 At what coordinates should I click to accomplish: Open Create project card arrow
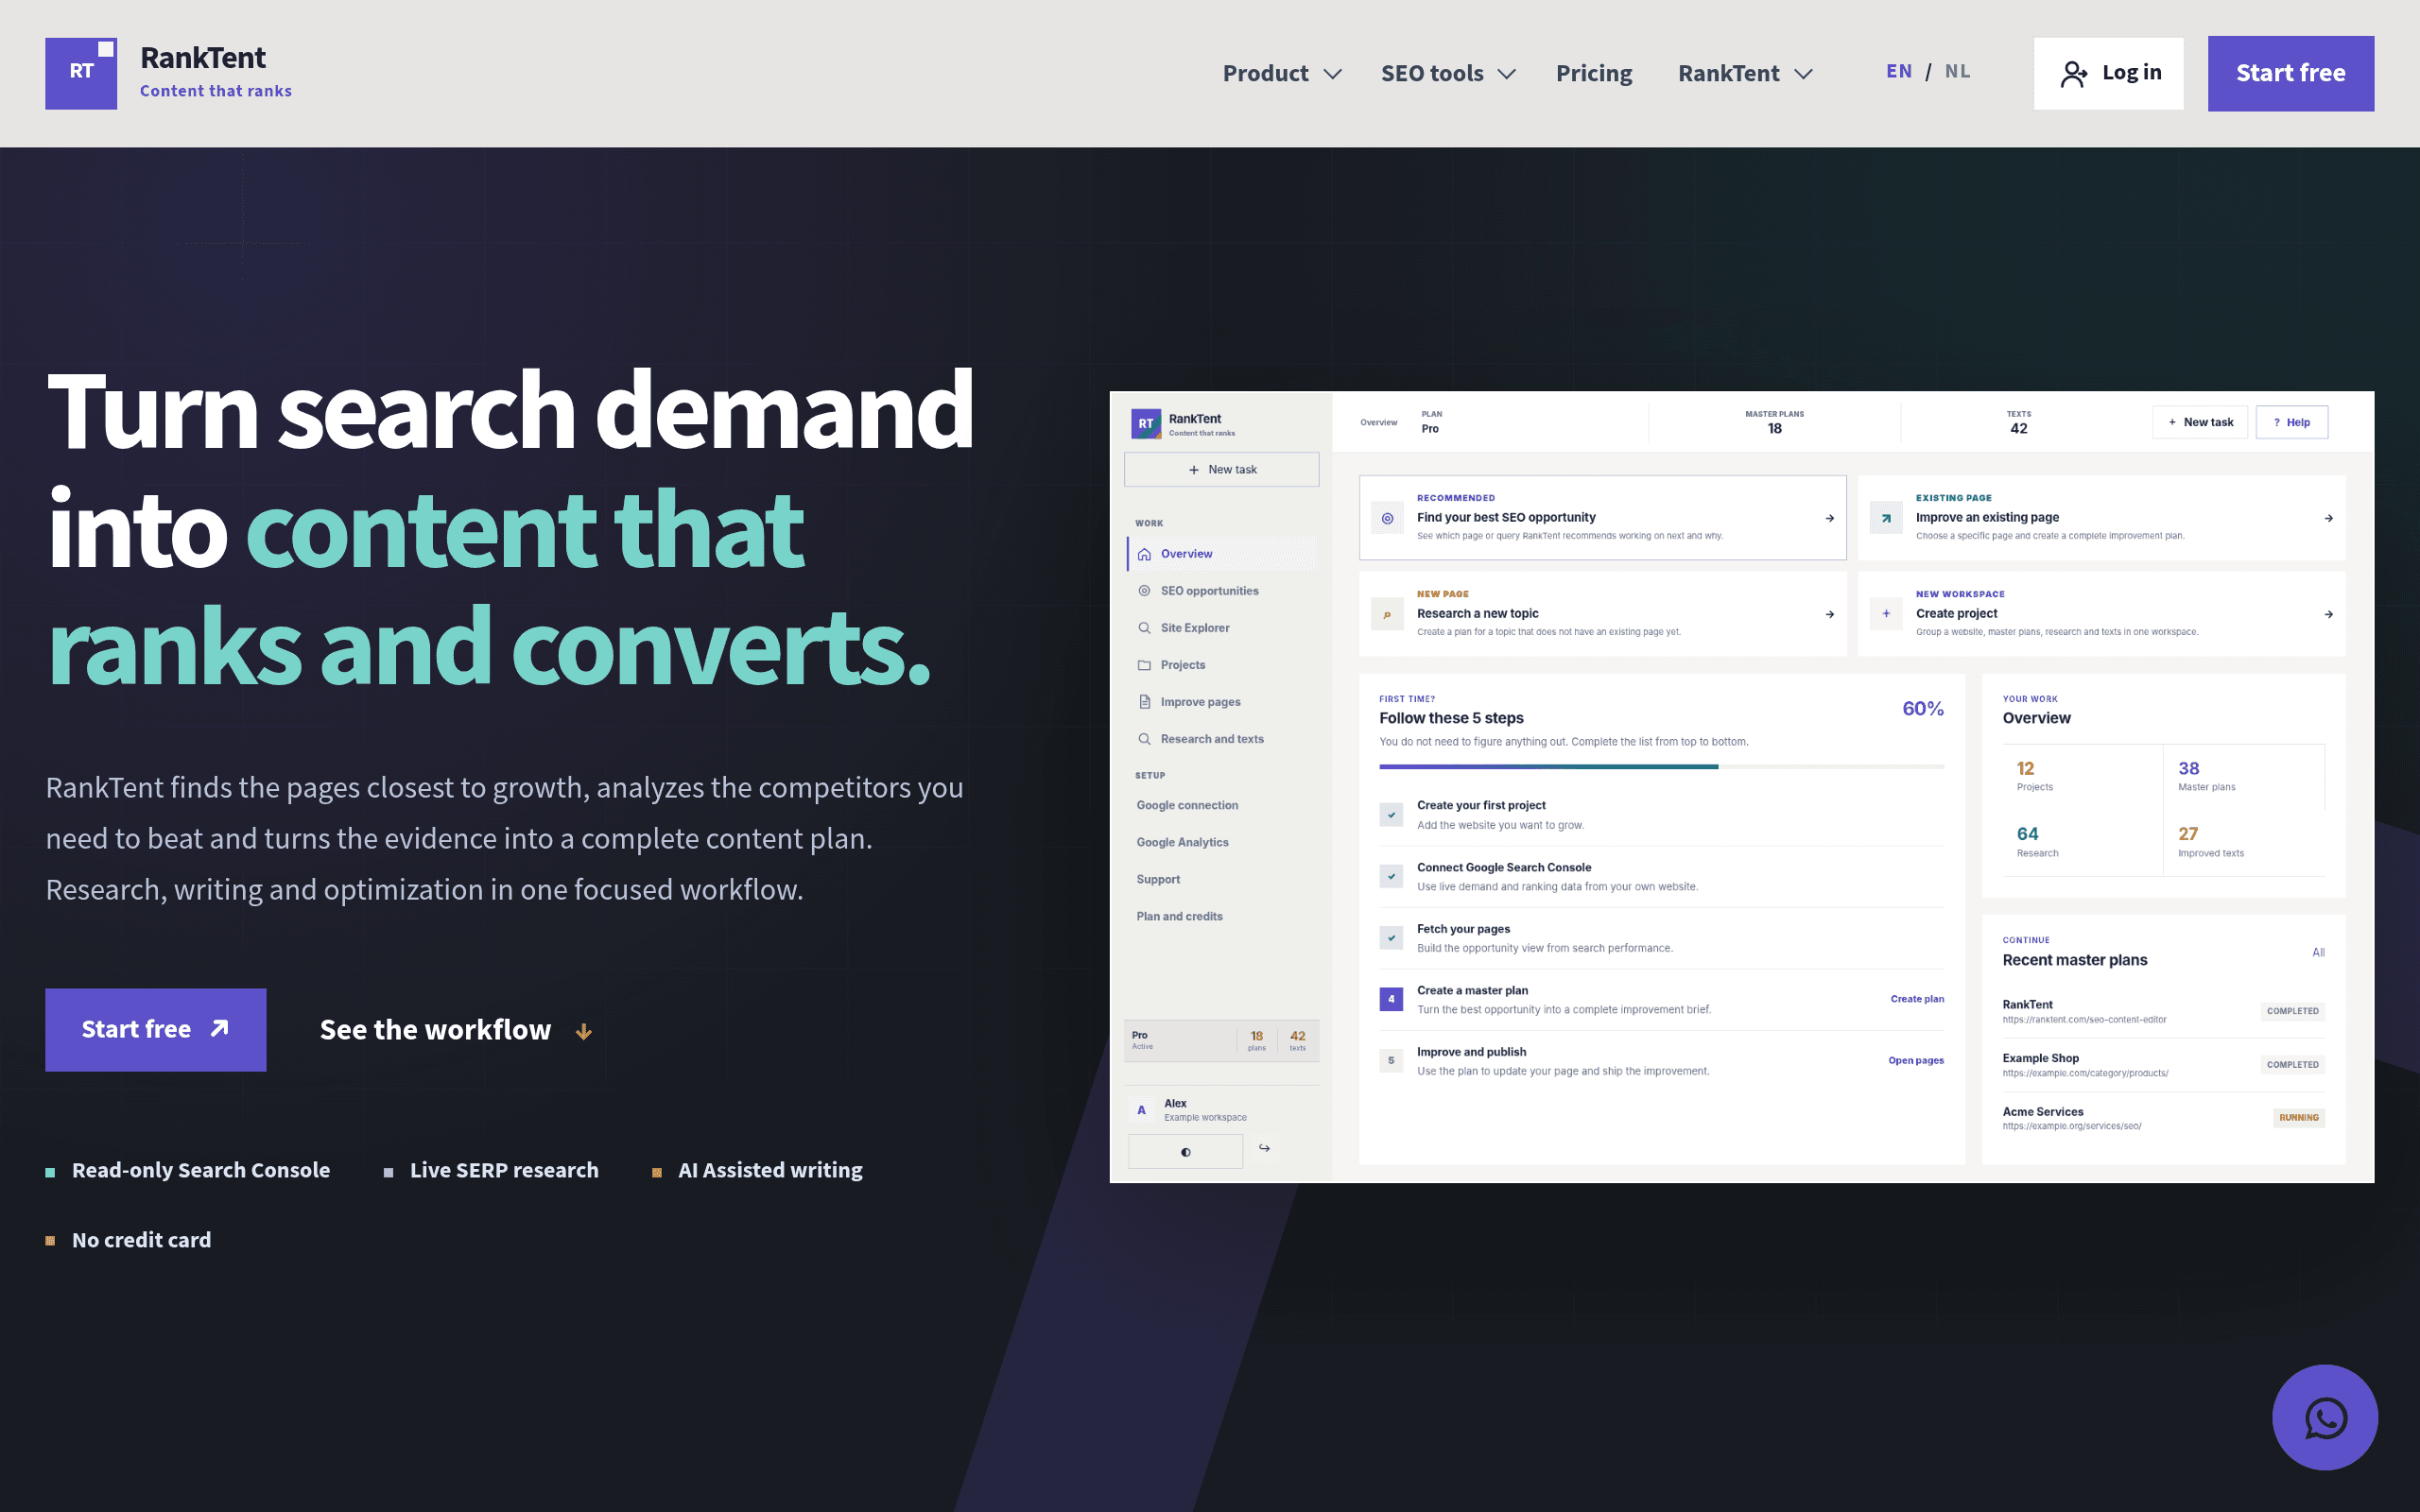point(2329,614)
